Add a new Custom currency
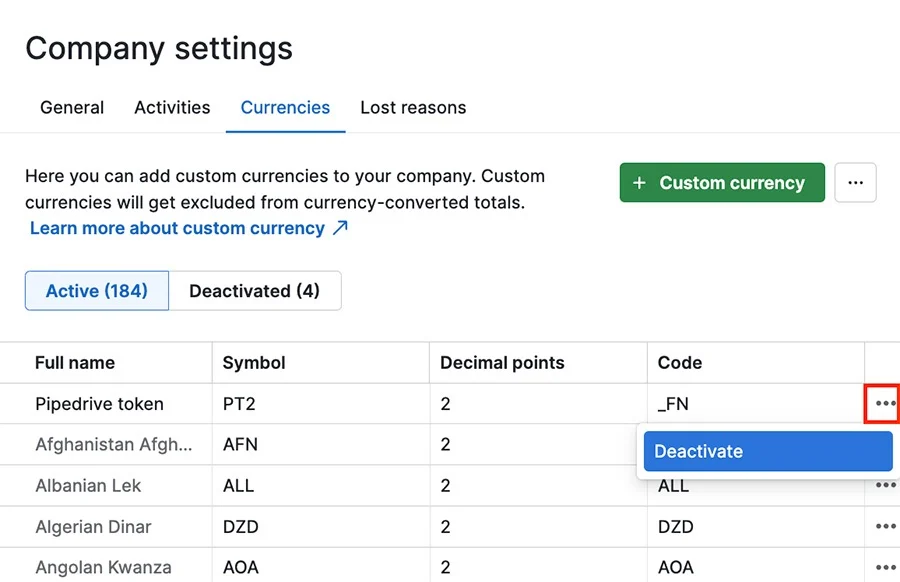 click(722, 183)
